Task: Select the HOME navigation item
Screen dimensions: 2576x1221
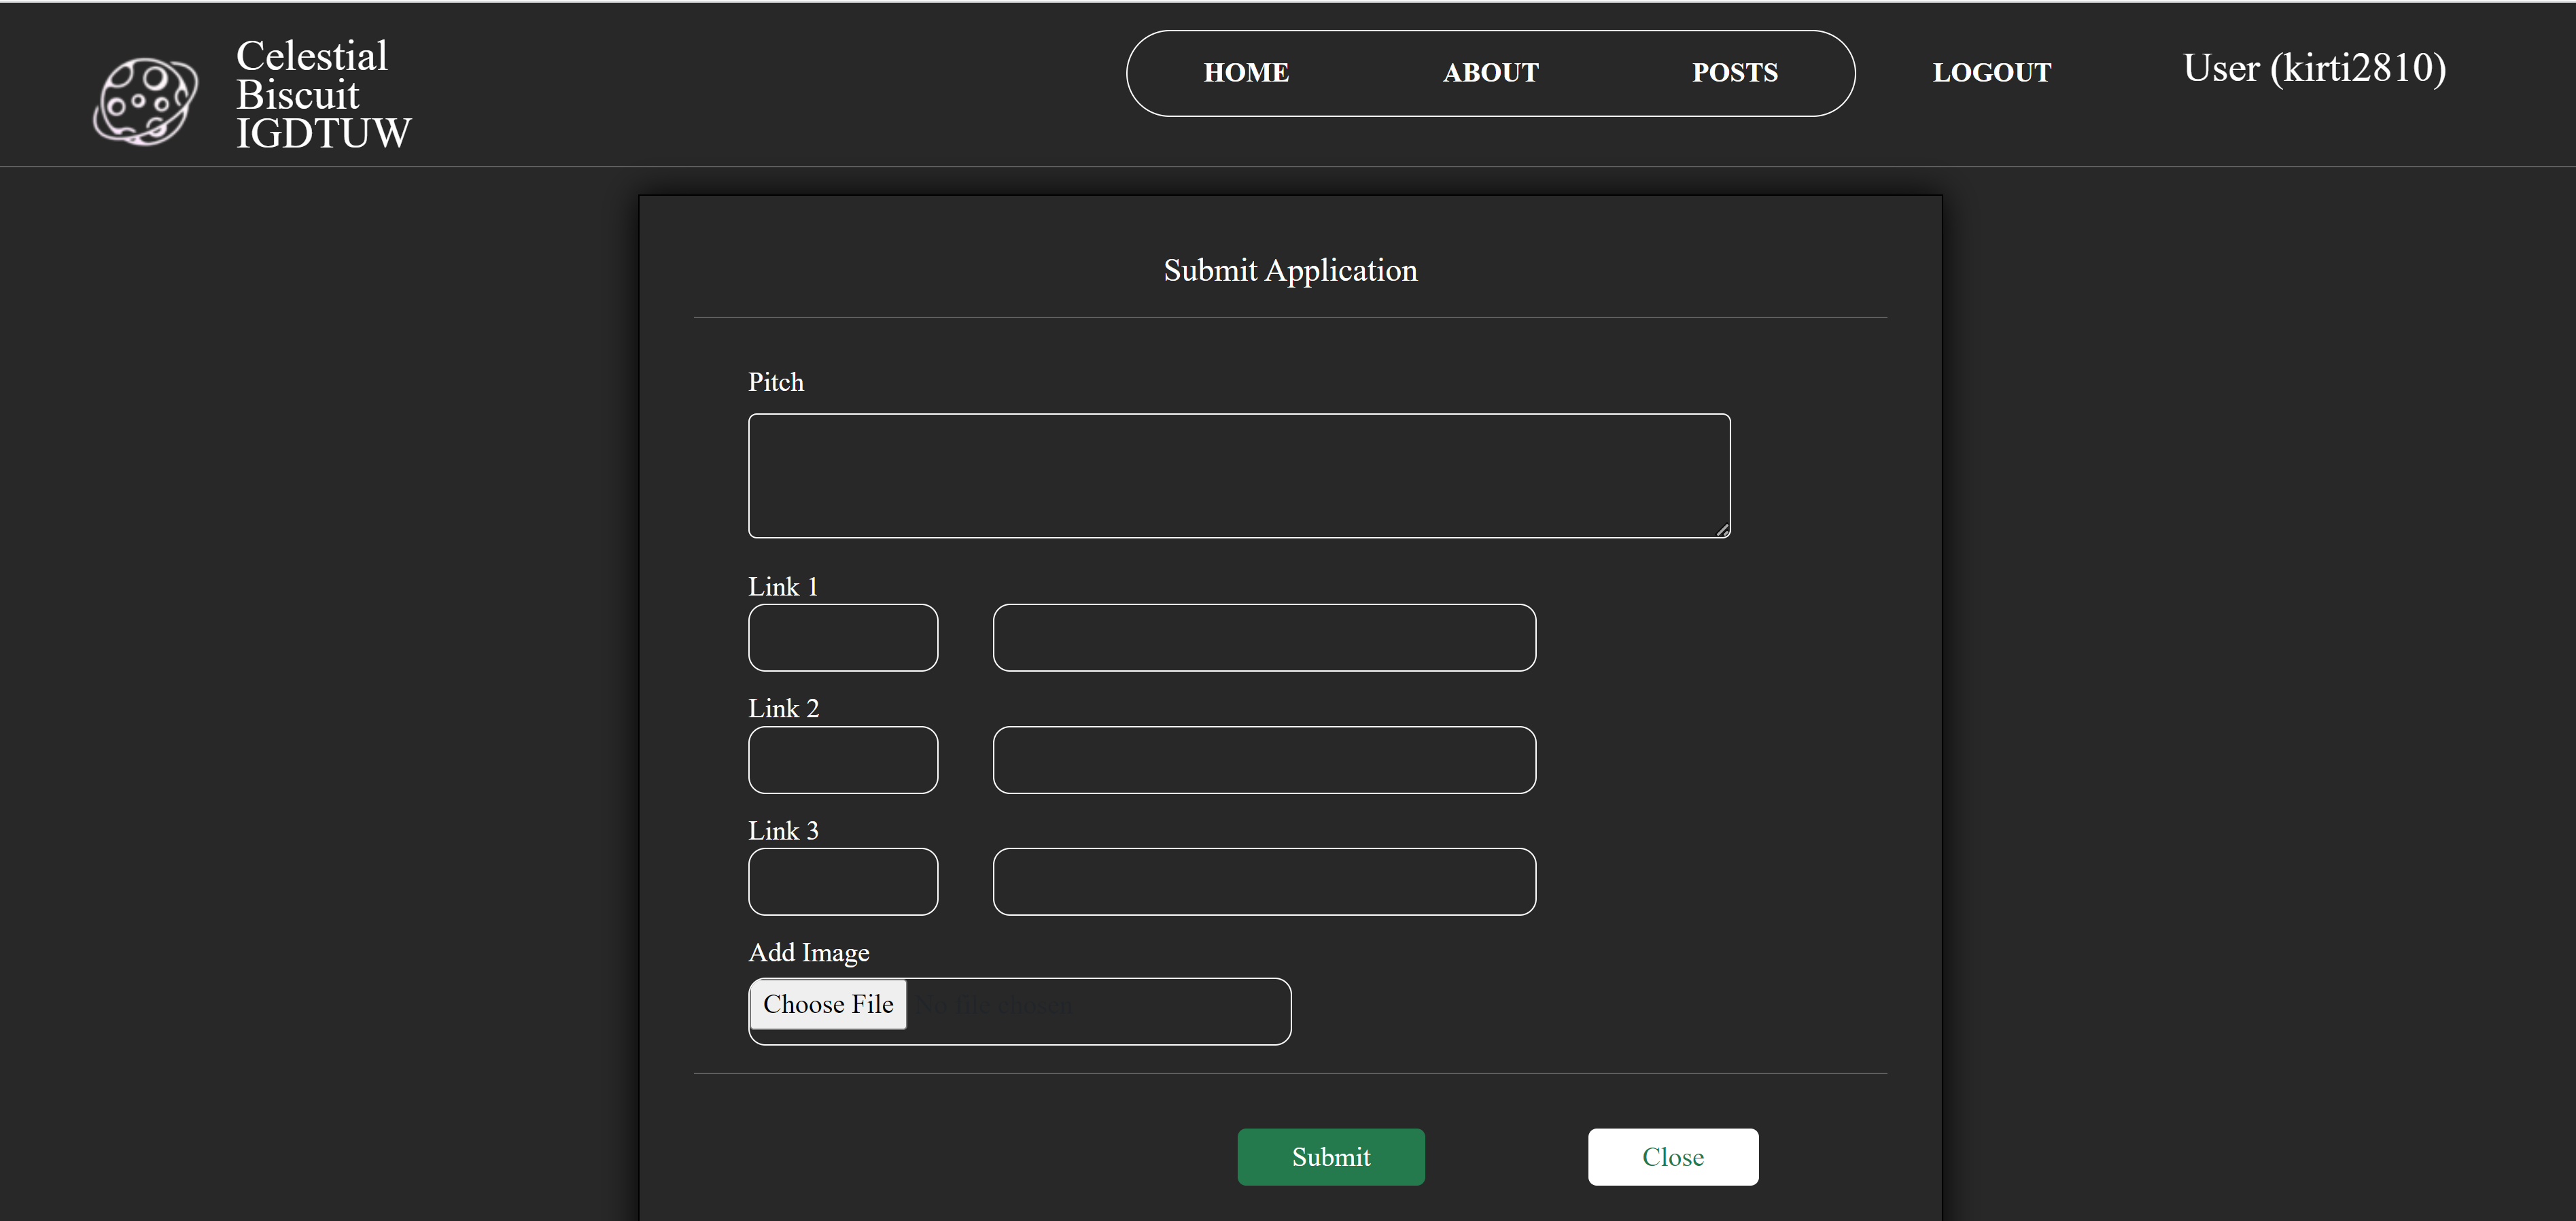Action: click(1245, 72)
